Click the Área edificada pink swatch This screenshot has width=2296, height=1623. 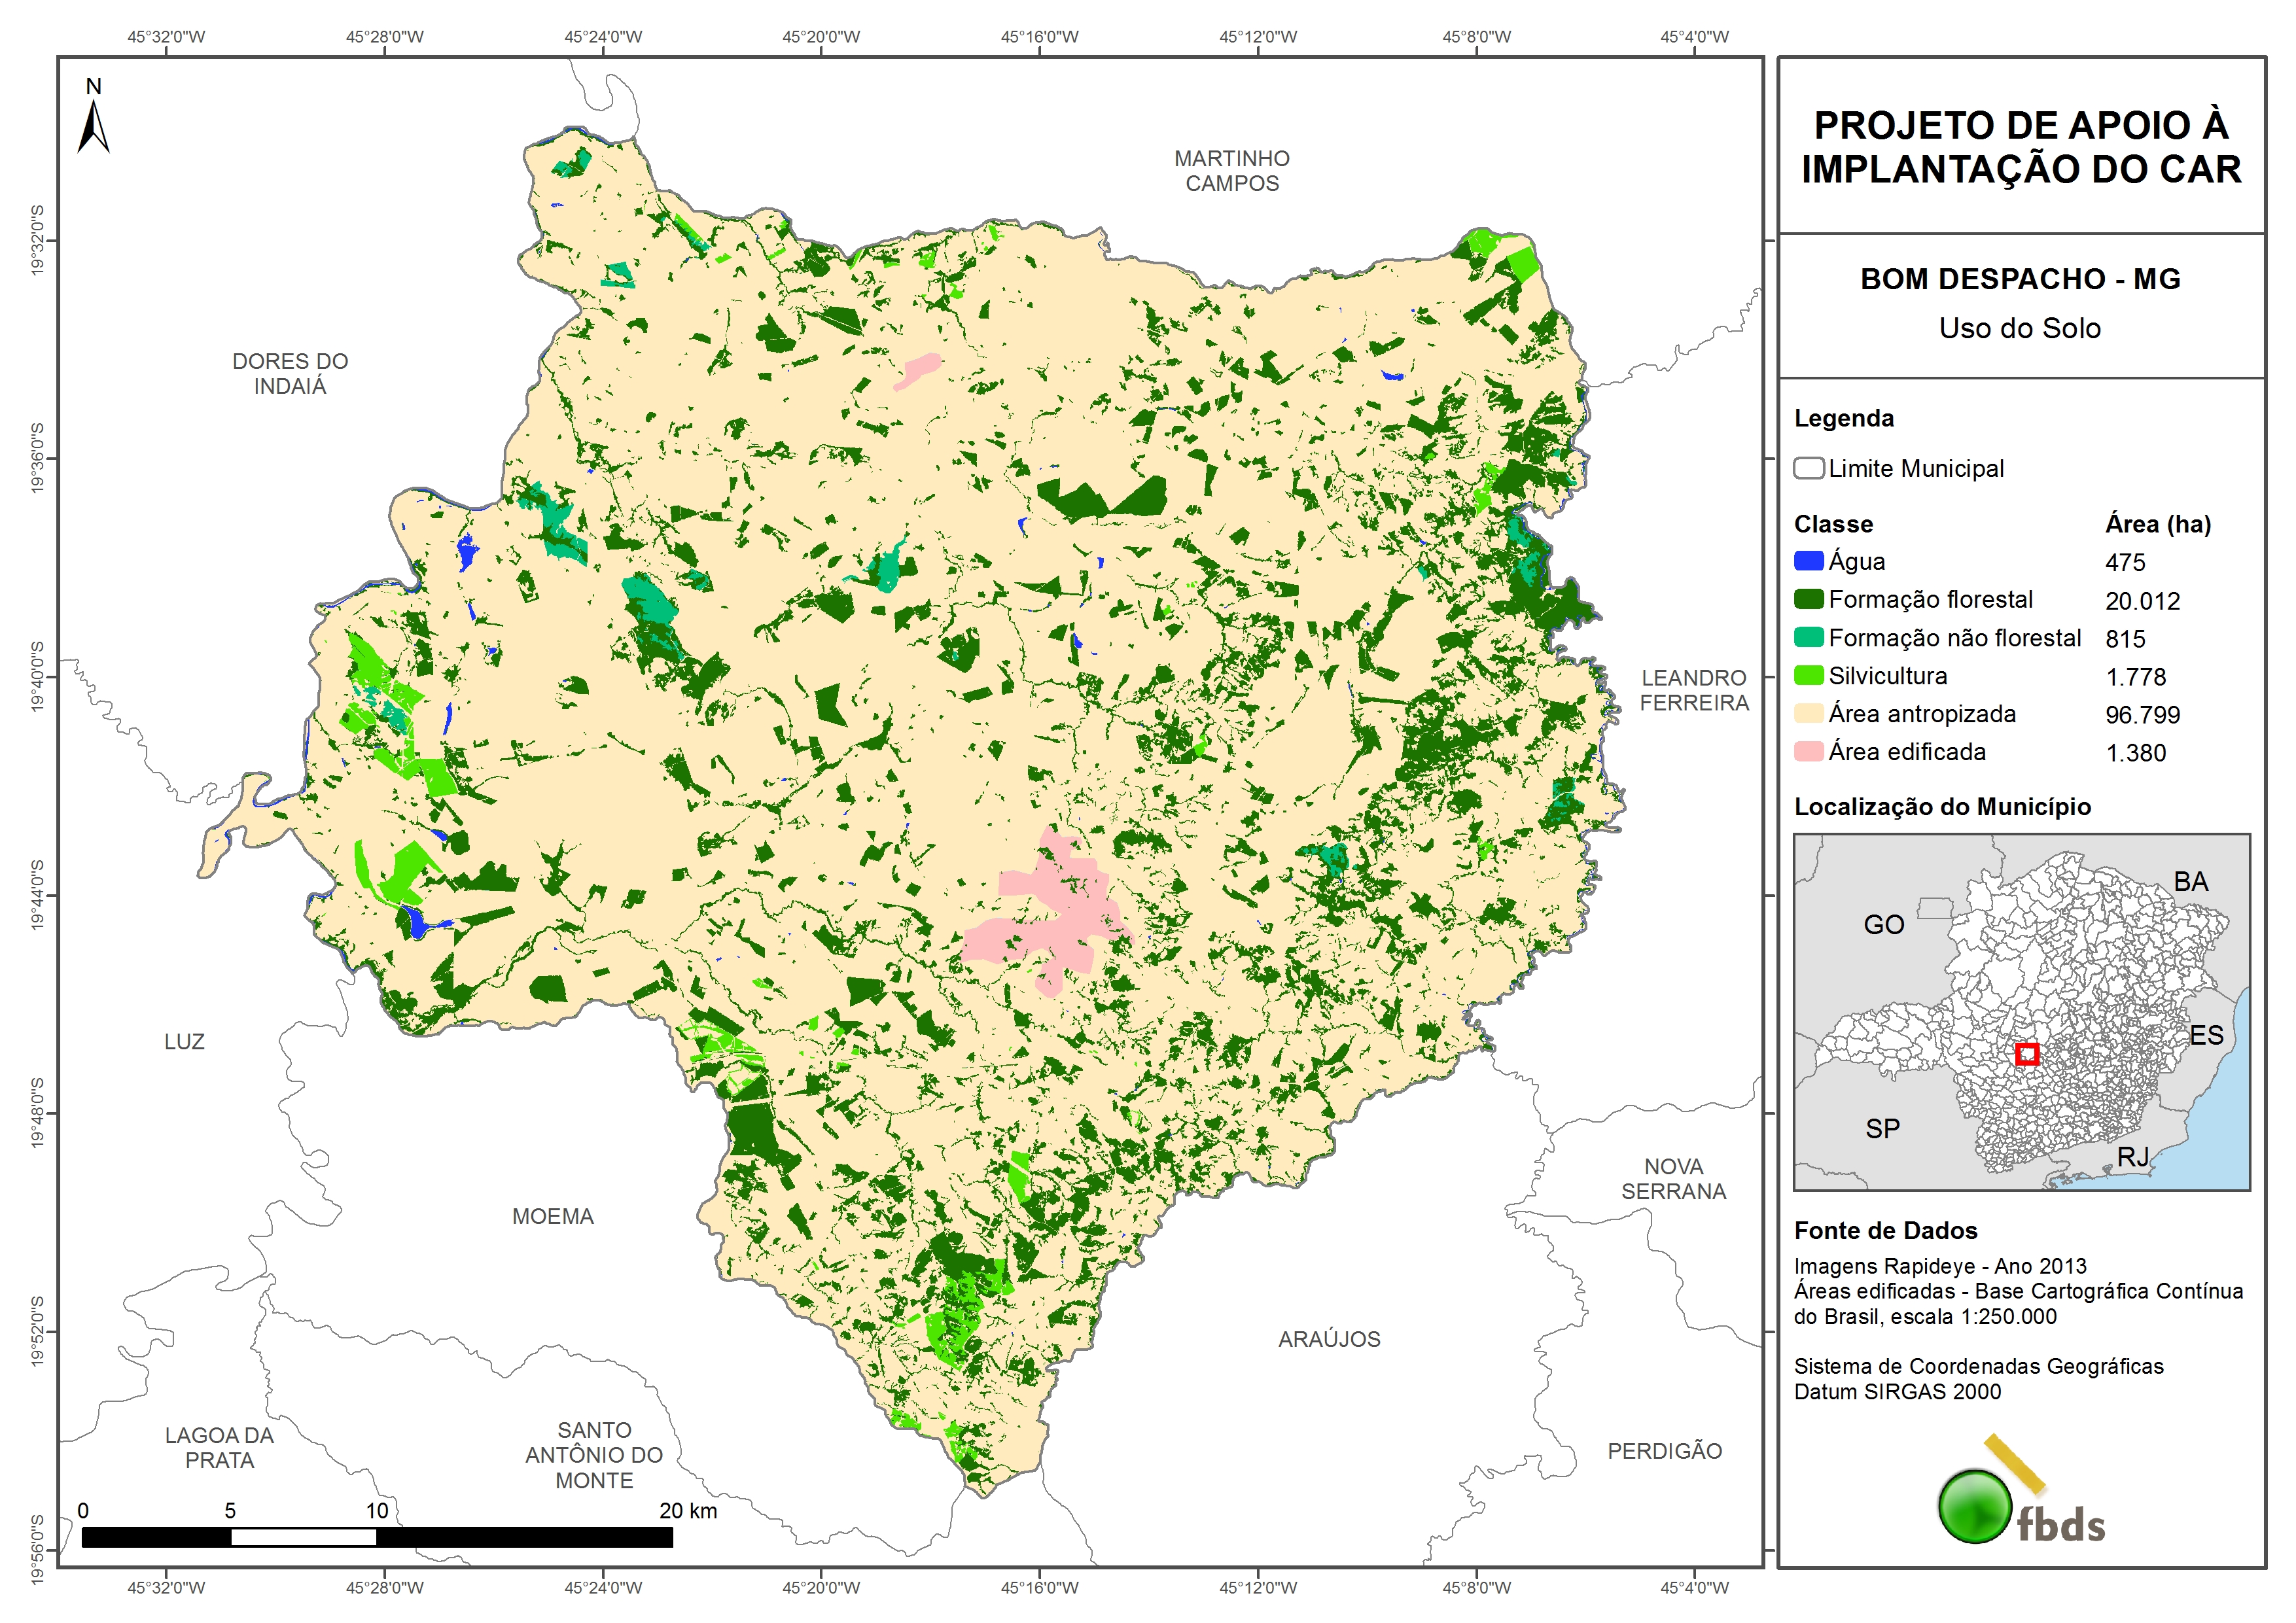coord(1808,751)
